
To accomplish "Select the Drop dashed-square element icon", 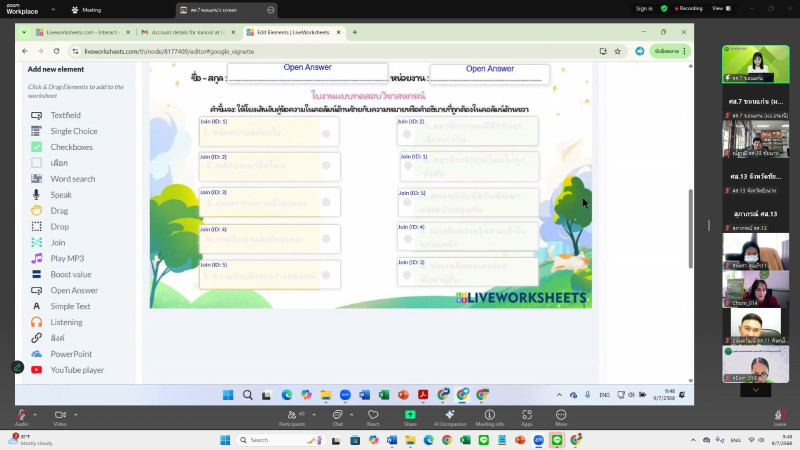I will click(36, 227).
